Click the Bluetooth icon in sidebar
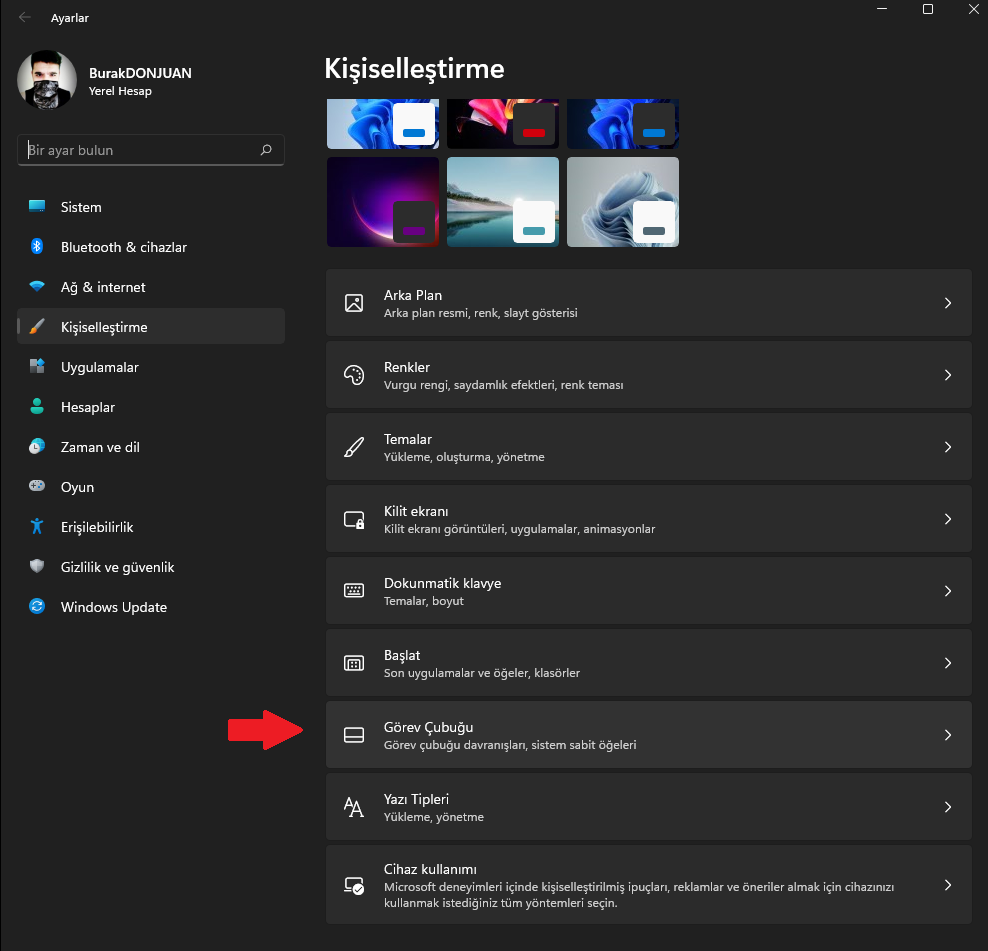 pos(37,247)
